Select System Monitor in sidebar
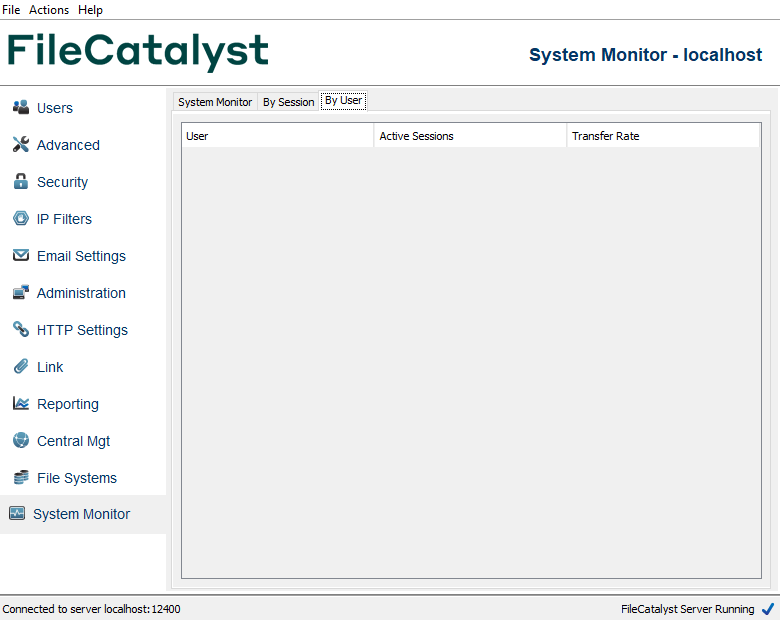 (x=81, y=514)
